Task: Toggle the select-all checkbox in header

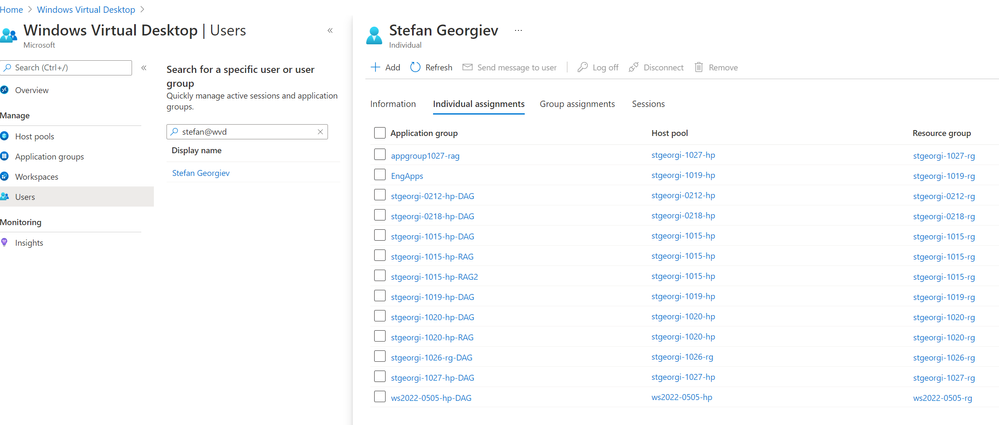Action: point(380,133)
